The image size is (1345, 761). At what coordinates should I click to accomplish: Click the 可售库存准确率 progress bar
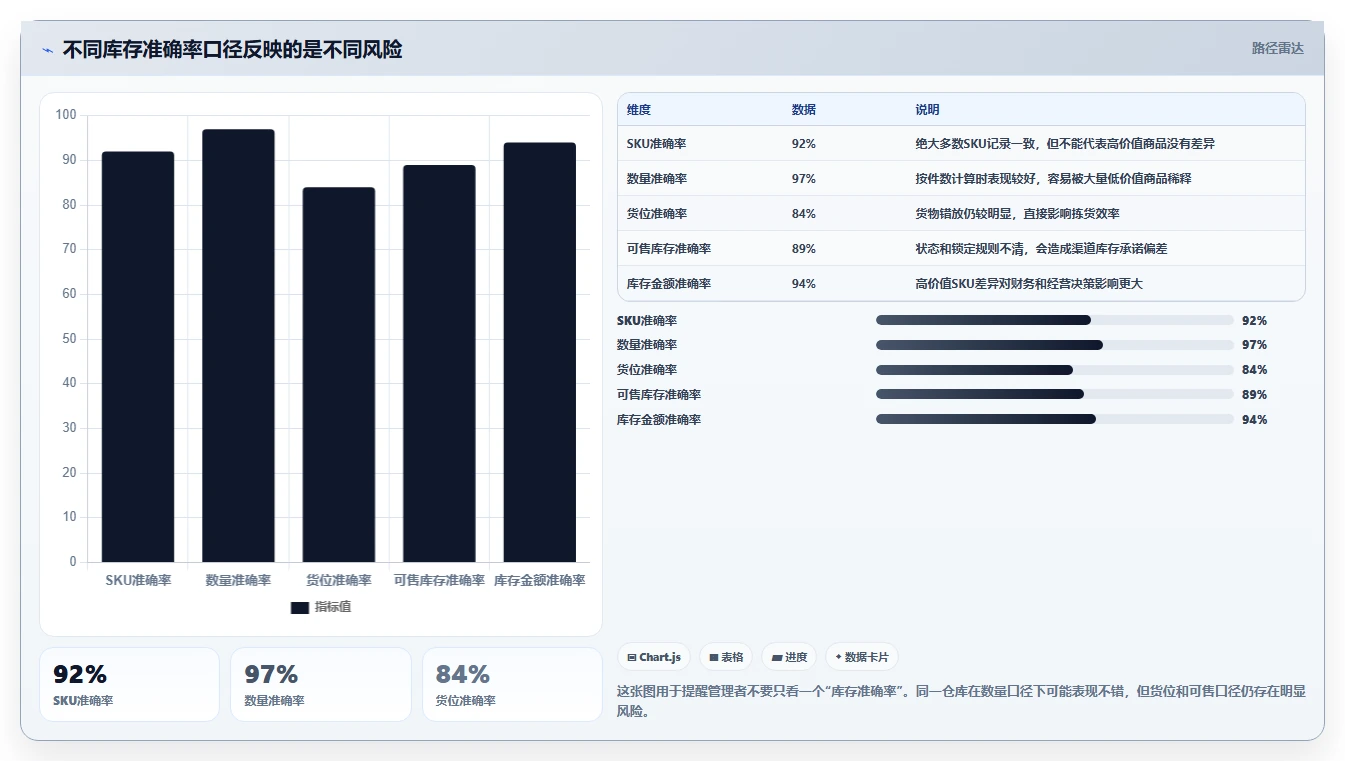pos(1054,394)
